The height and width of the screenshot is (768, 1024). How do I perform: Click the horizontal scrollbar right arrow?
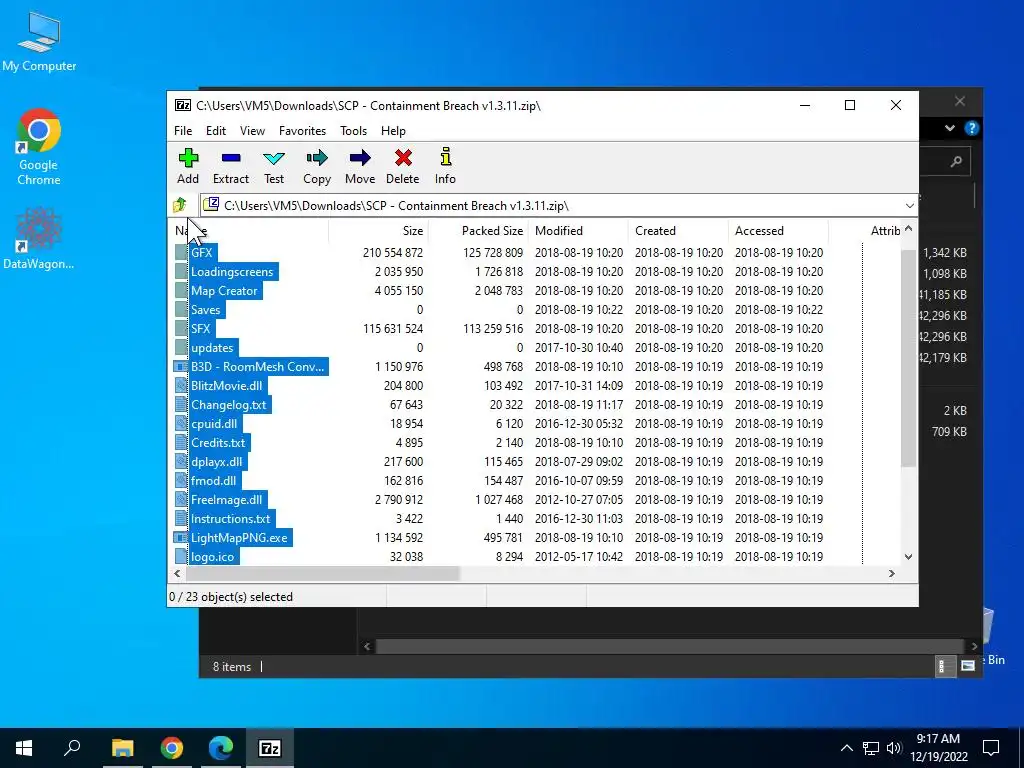point(891,573)
